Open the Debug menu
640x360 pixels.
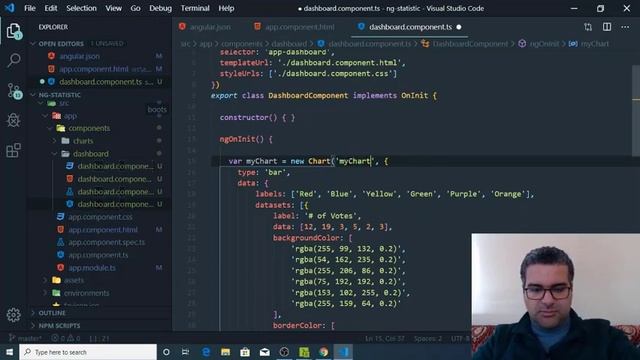160,8
